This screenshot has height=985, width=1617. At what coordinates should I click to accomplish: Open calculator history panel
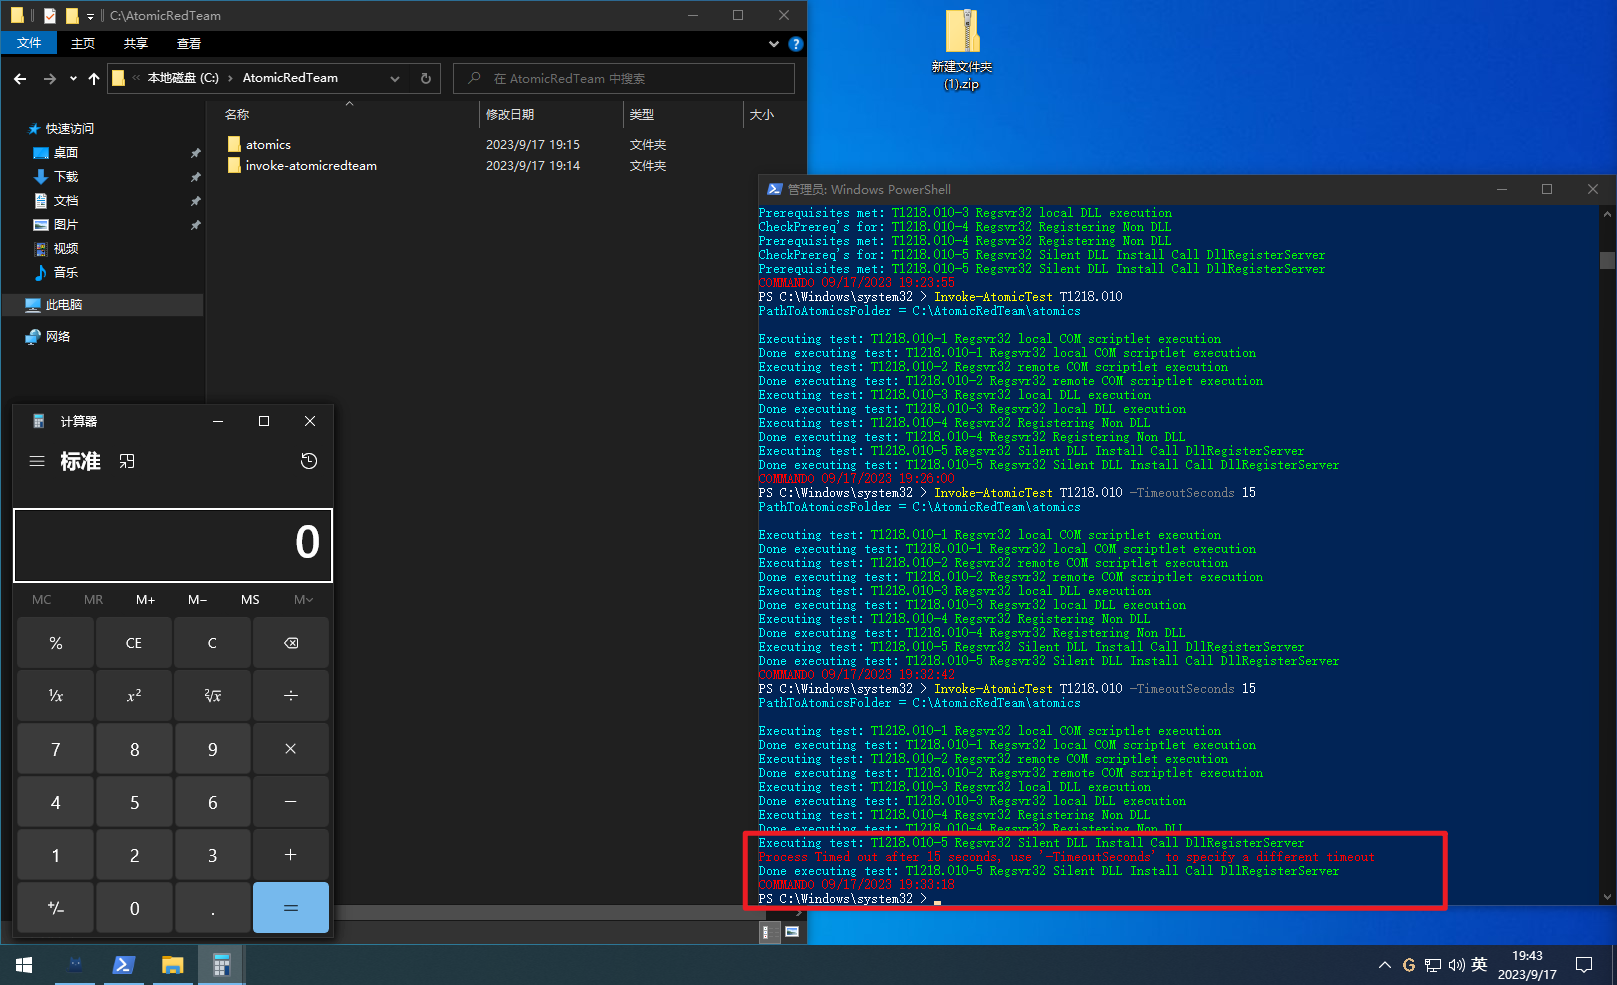(309, 461)
